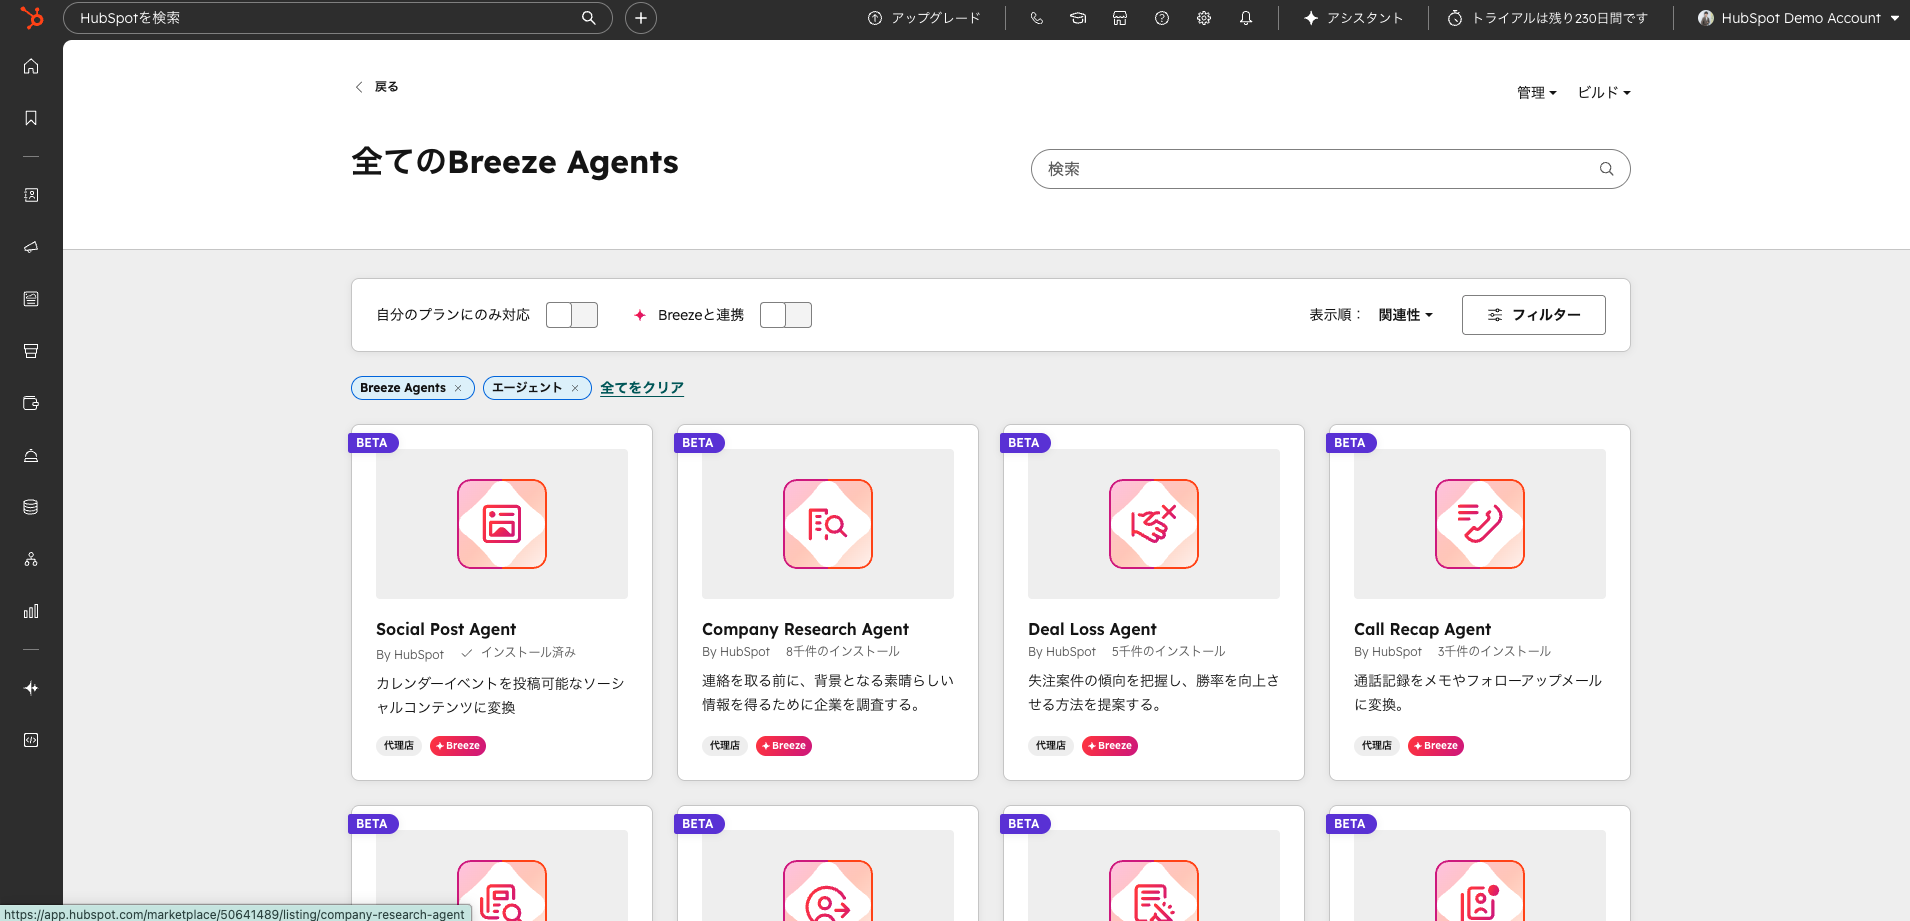Click 8千件のインストール text on Company Research Agent
Screen dimensions: 1910x921
pos(843,652)
